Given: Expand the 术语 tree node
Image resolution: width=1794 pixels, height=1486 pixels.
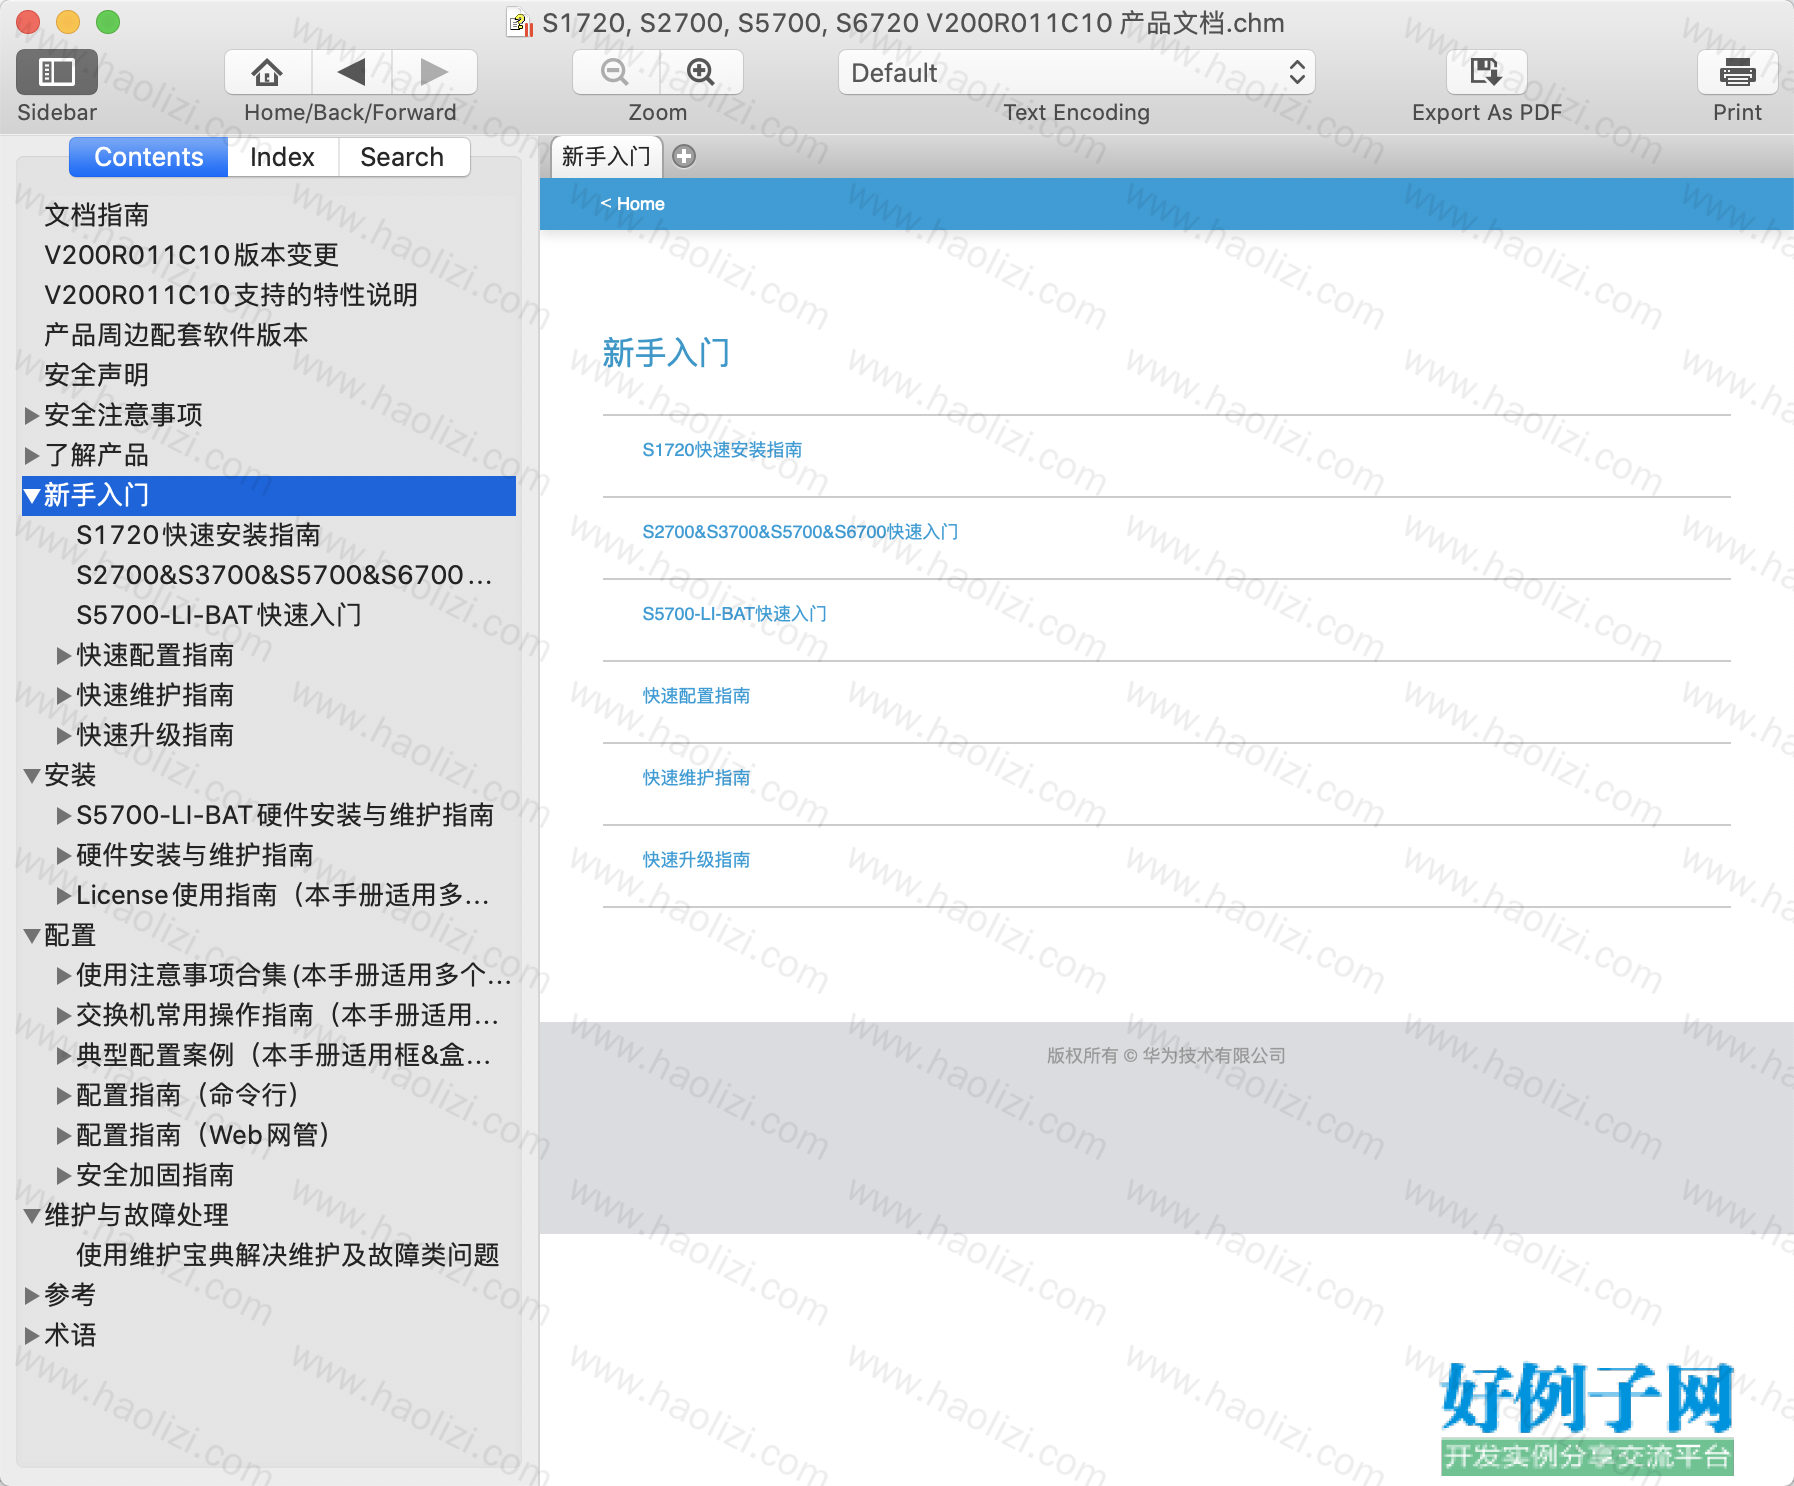Looking at the screenshot, I should pyautogui.click(x=32, y=1335).
